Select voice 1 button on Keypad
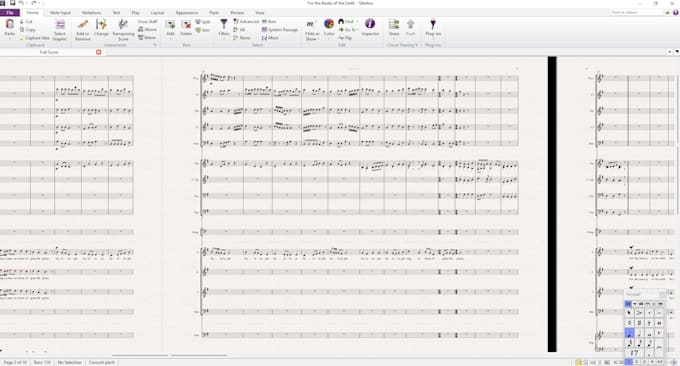Image resolution: width=680 pixels, height=366 pixels. (629, 362)
